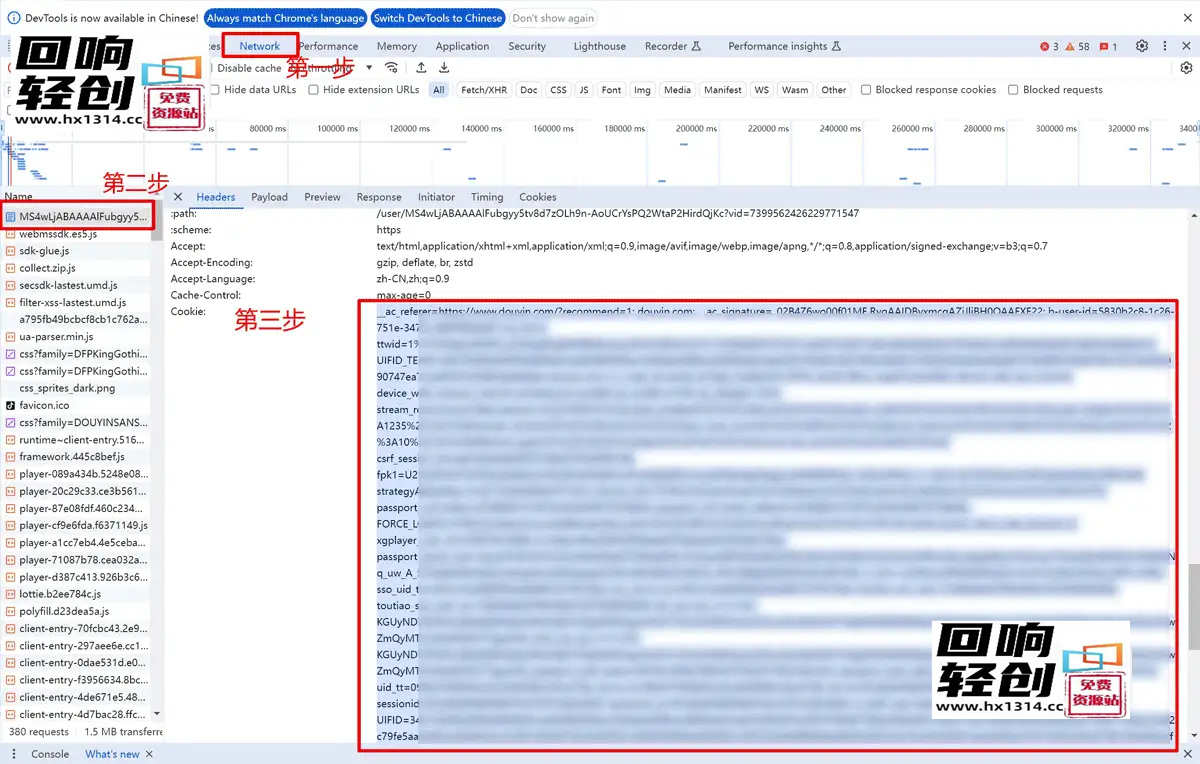Filter requests by Wasm type
The height and width of the screenshot is (764, 1200).
795,90
